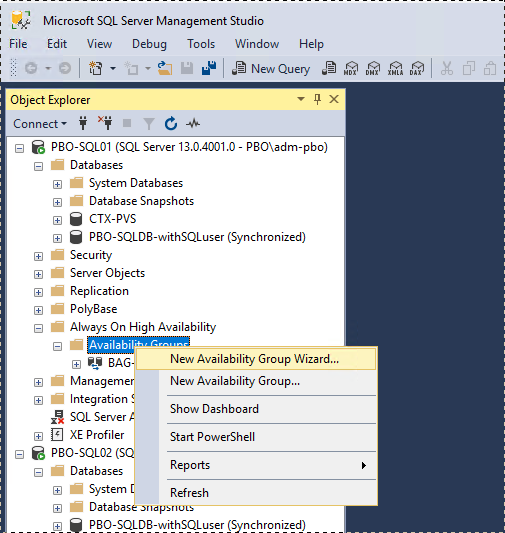This screenshot has width=505, height=533.
Task: Click the XMLA query icon
Action: tap(396, 68)
